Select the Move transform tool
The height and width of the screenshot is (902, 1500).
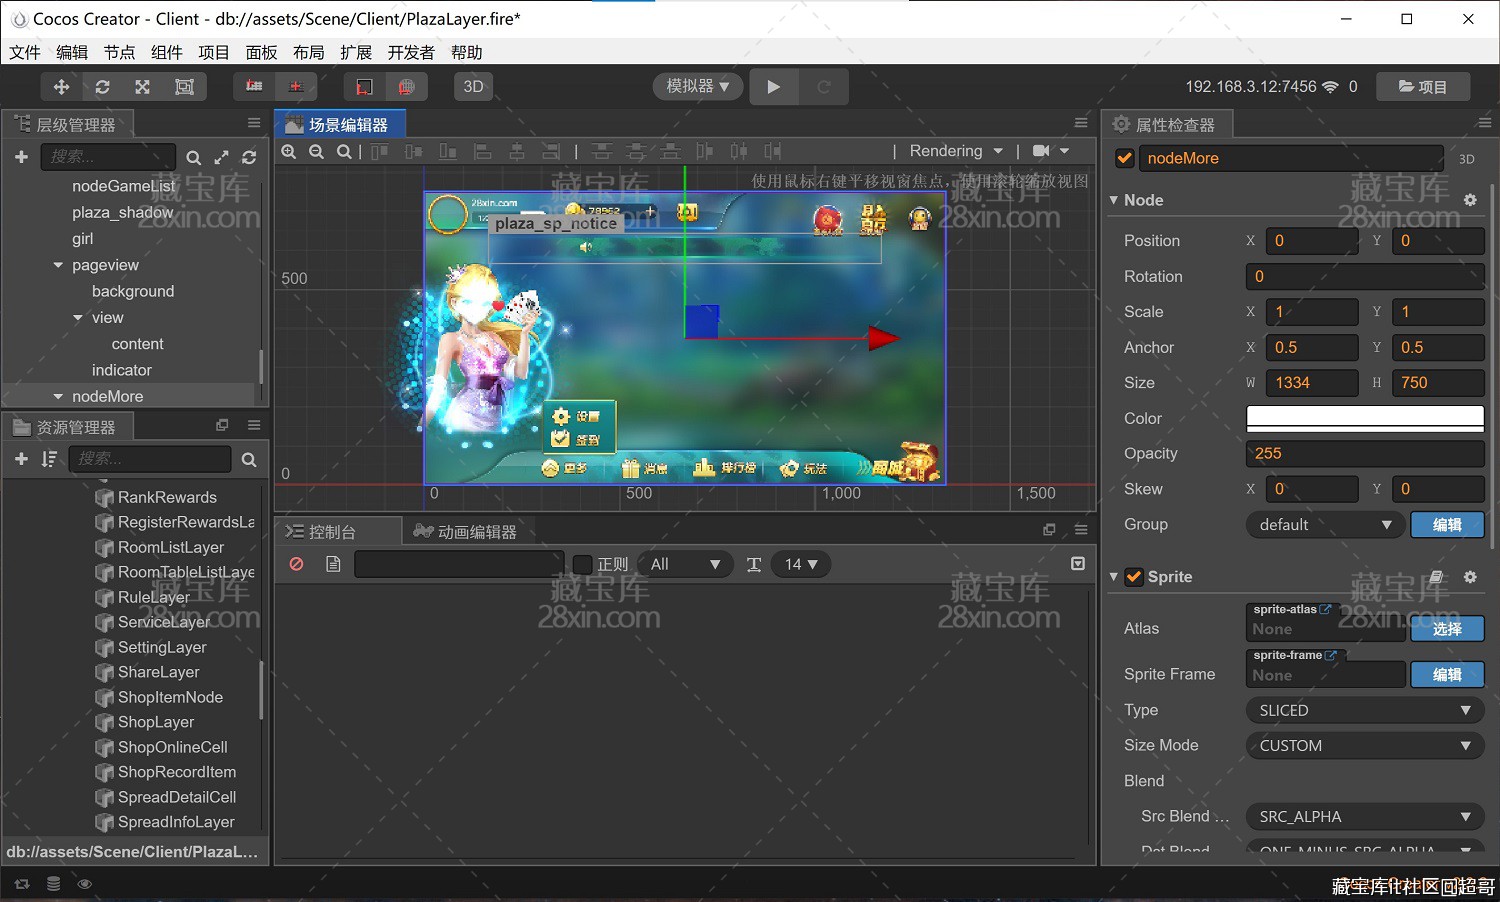pyautogui.click(x=61, y=87)
